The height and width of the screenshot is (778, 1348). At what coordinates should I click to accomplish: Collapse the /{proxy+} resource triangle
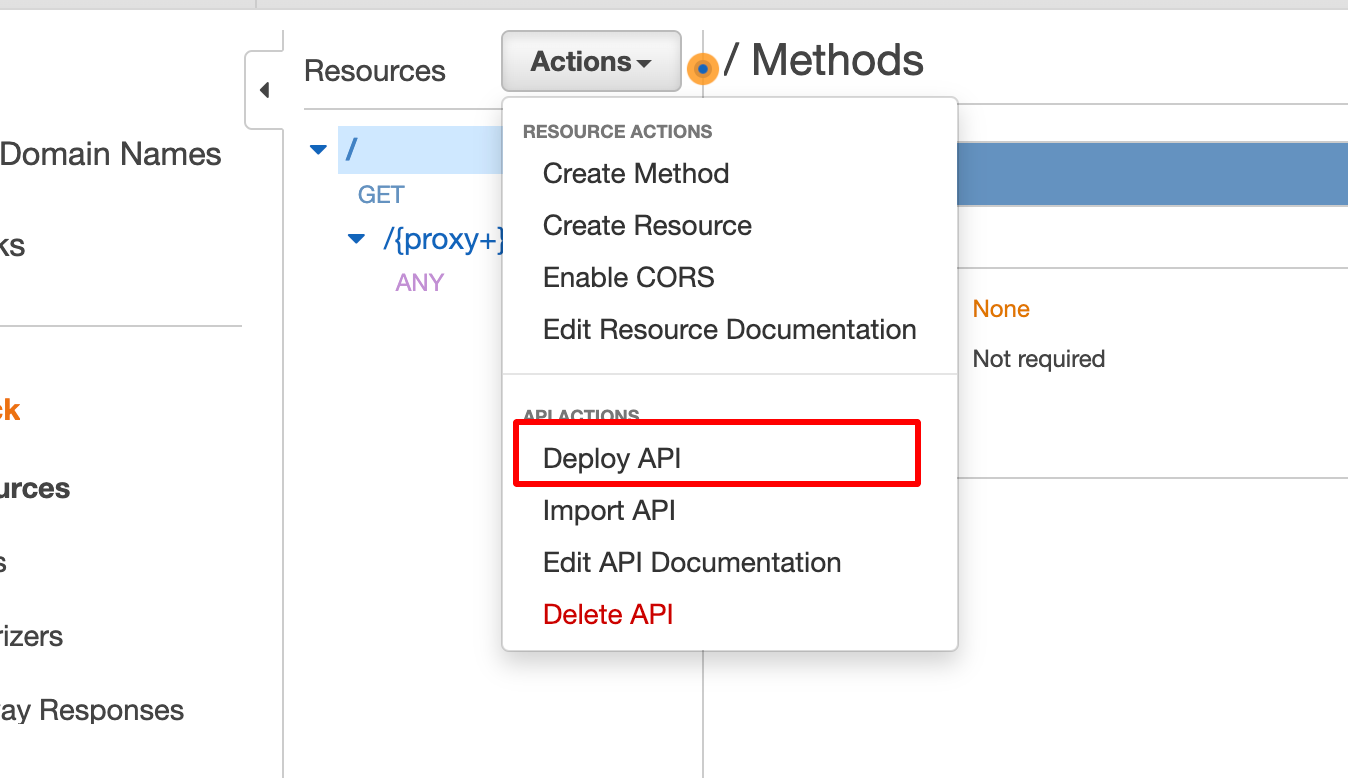(356, 240)
